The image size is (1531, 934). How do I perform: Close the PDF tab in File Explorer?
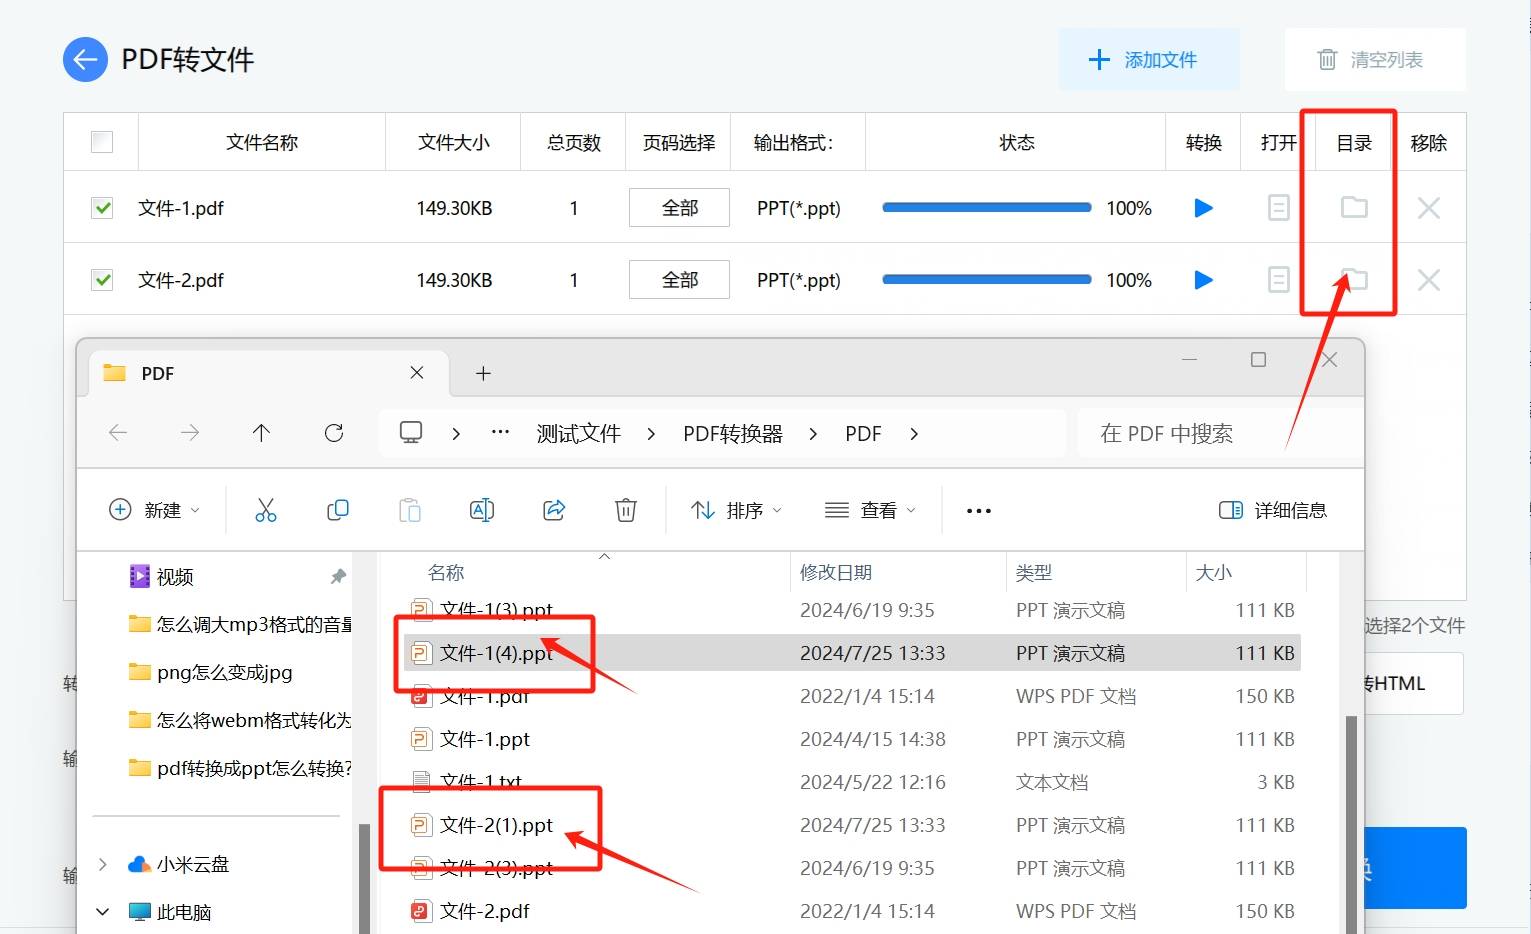[x=417, y=373]
